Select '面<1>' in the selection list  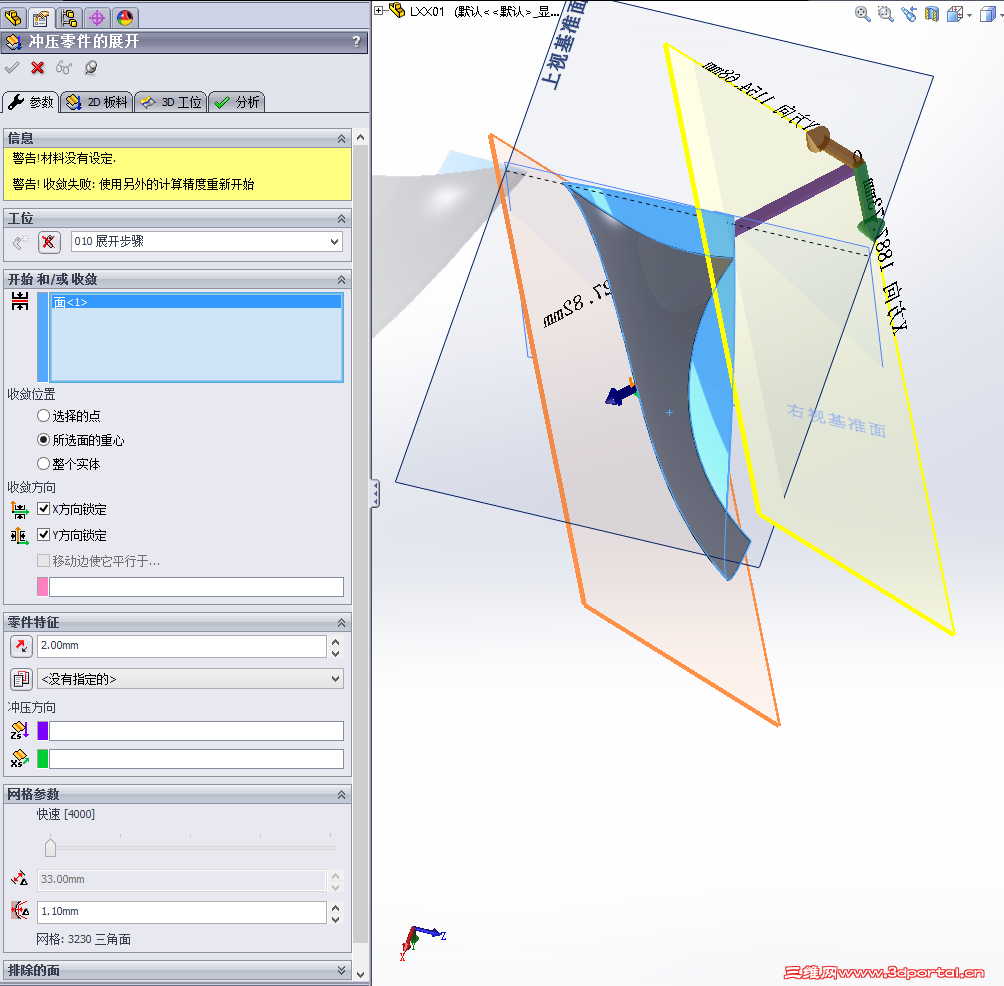point(196,302)
